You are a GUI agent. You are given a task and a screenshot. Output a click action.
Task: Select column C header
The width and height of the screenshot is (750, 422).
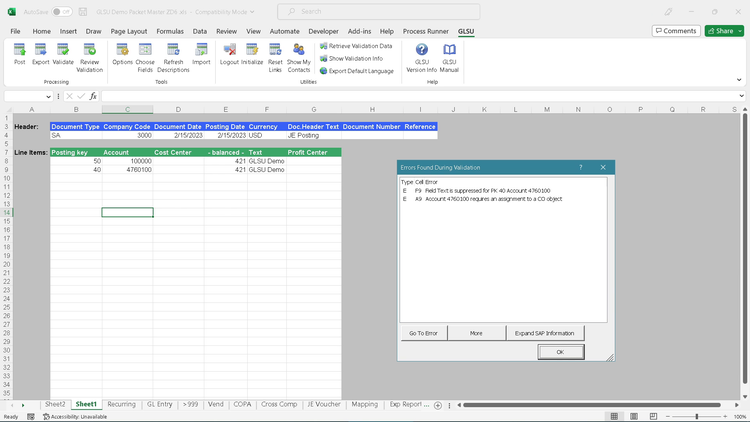[127, 110]
